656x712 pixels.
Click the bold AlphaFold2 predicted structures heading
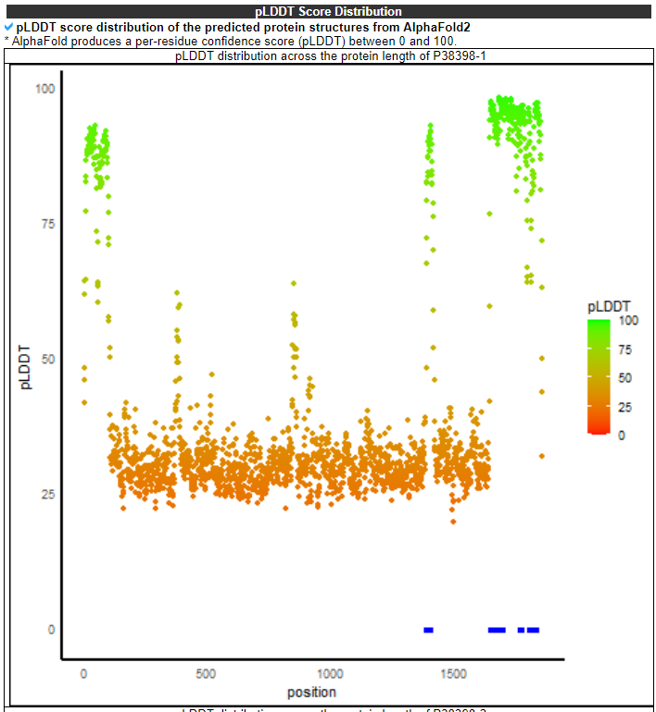pos(243,27)
